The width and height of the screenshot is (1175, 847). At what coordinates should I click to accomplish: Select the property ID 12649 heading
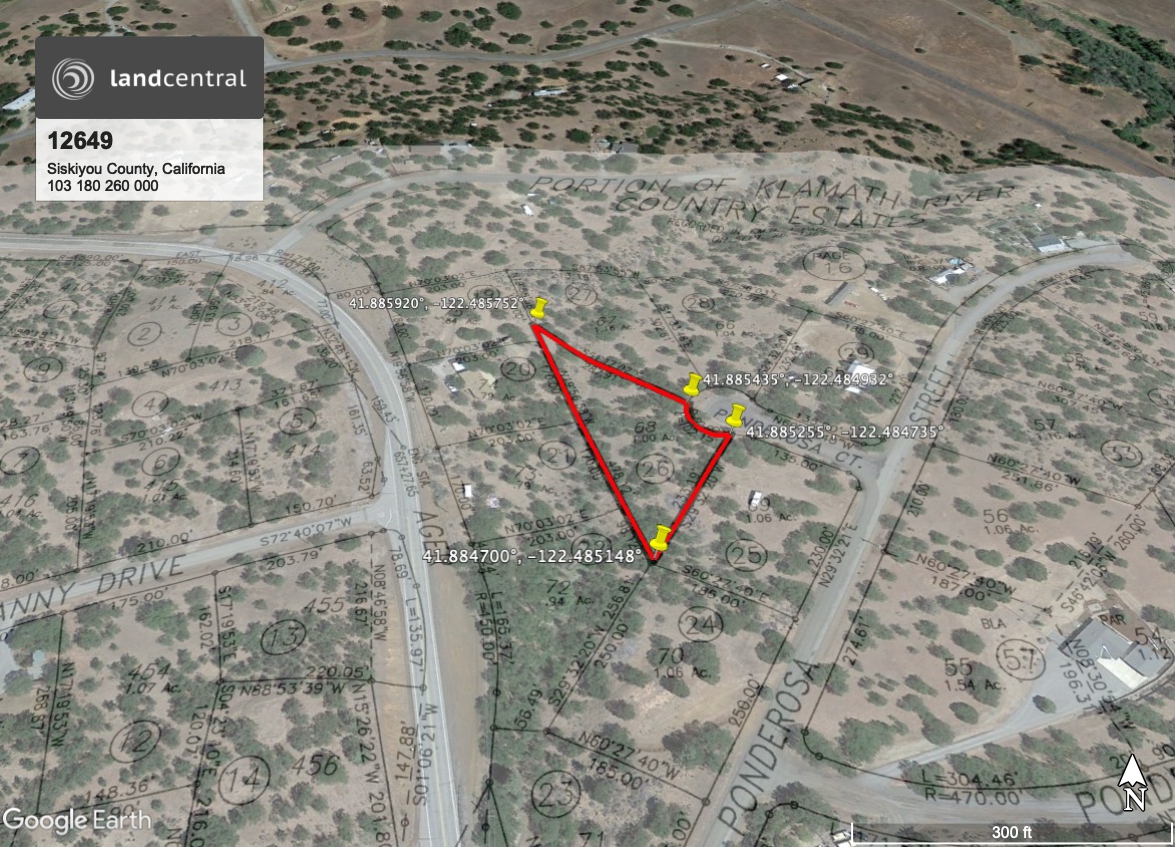80,141
